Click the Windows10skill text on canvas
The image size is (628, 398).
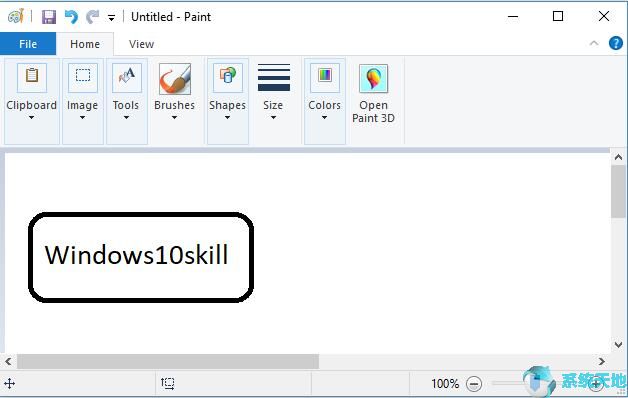click(x=137, y=255)
